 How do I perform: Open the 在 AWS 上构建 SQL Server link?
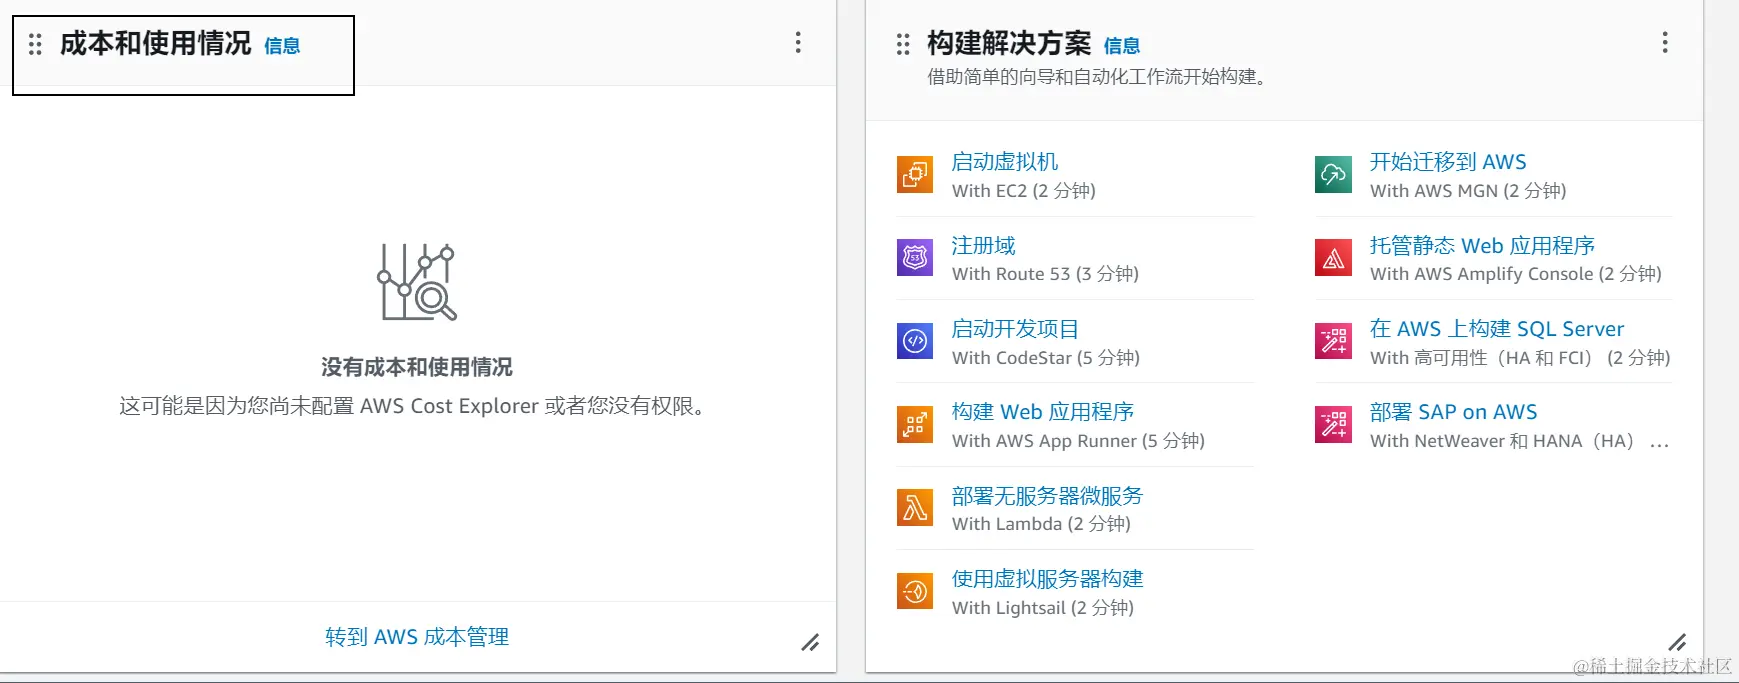1497,329
